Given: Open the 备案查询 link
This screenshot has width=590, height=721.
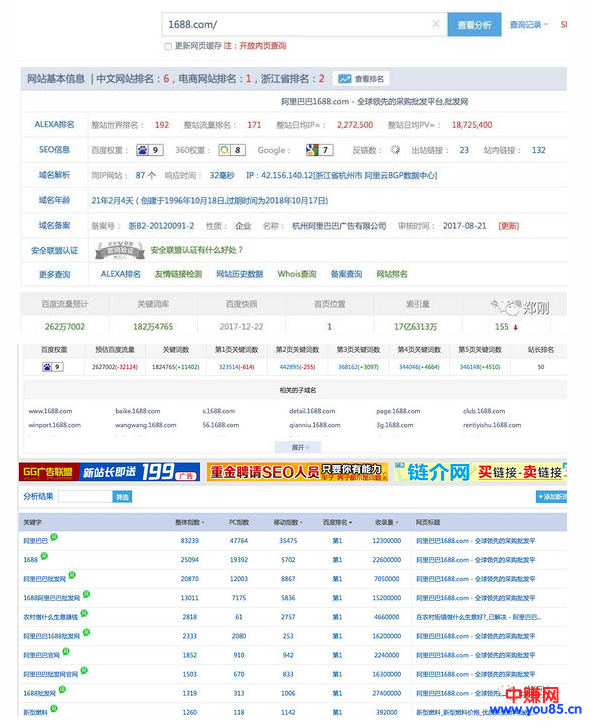Looking at the screenshot, I should point(346,274).
